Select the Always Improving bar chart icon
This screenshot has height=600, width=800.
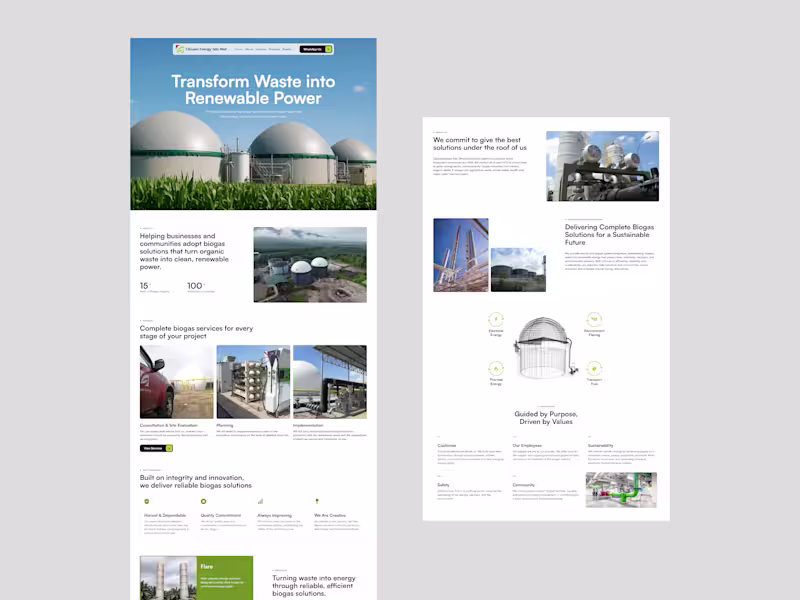coord(260,501)
